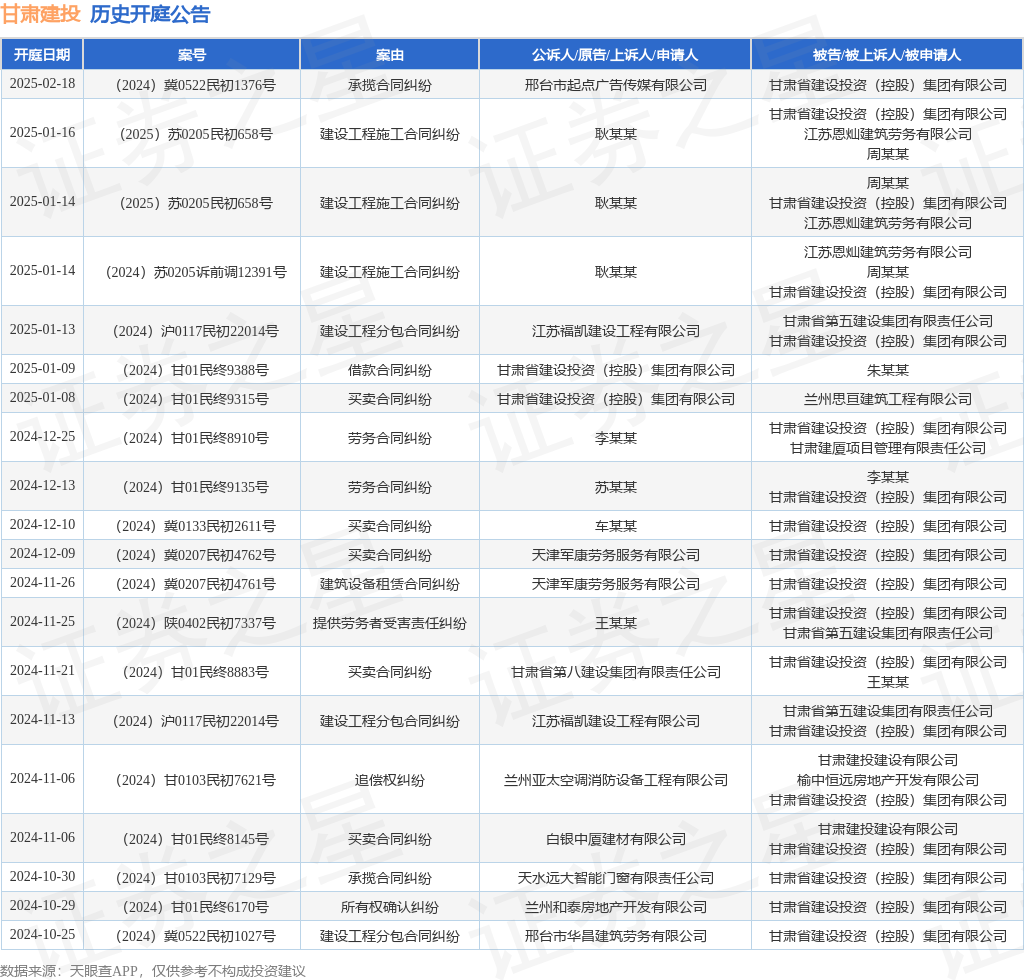1024x980 pixels.
Task: Select case number 冀0207民初4761号
Action: (195, 584)
